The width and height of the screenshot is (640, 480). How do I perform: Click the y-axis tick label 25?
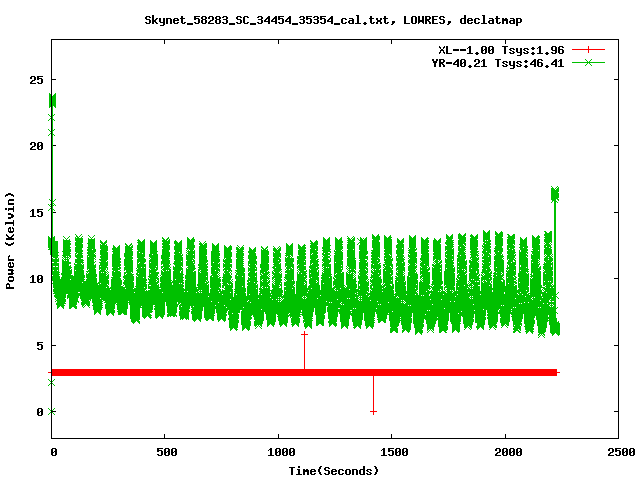click(x=36, y=80)
